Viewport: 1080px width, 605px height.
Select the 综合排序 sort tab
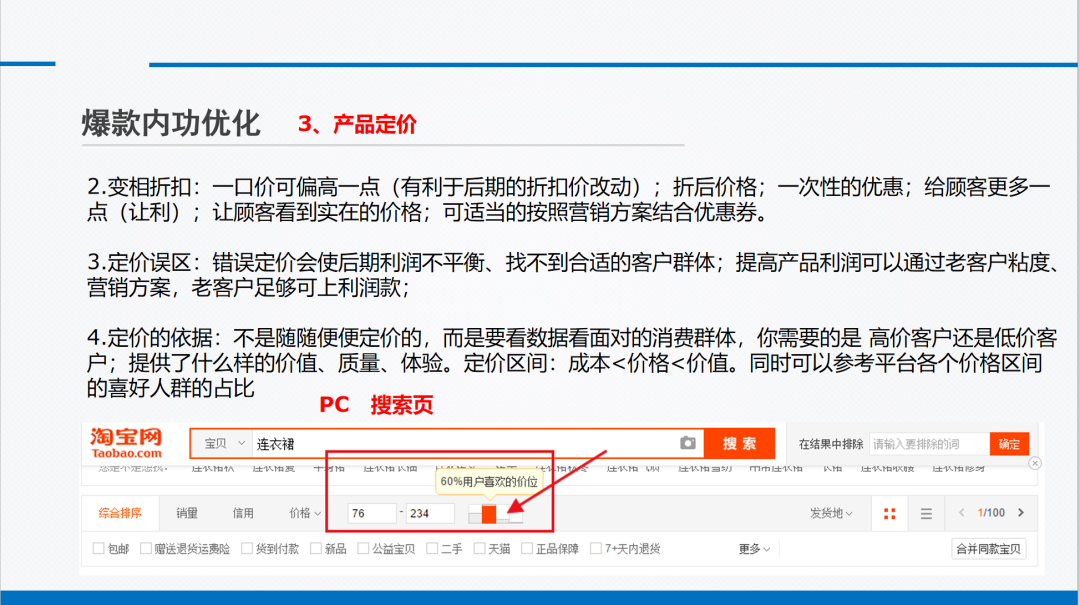(x=120, y=513)
